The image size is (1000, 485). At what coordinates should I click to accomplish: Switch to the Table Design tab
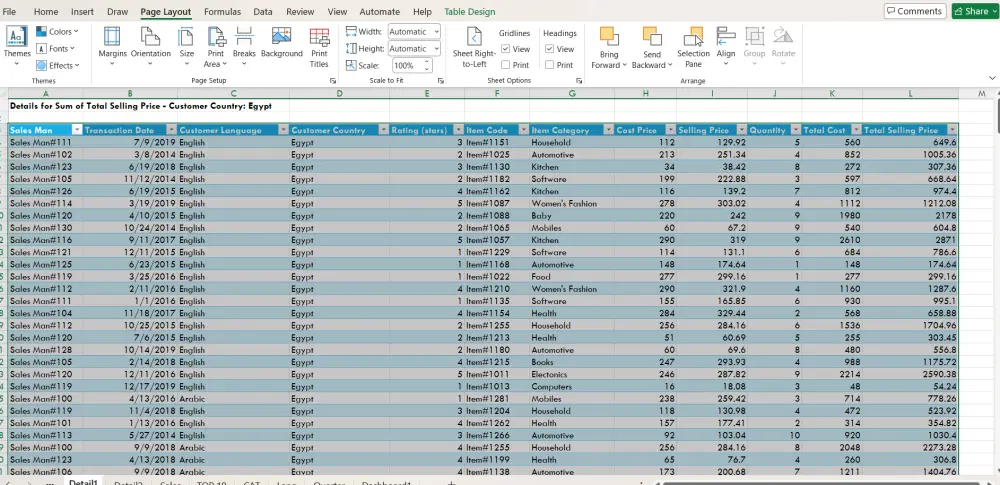pyautogui.click(x=469, y=11)
